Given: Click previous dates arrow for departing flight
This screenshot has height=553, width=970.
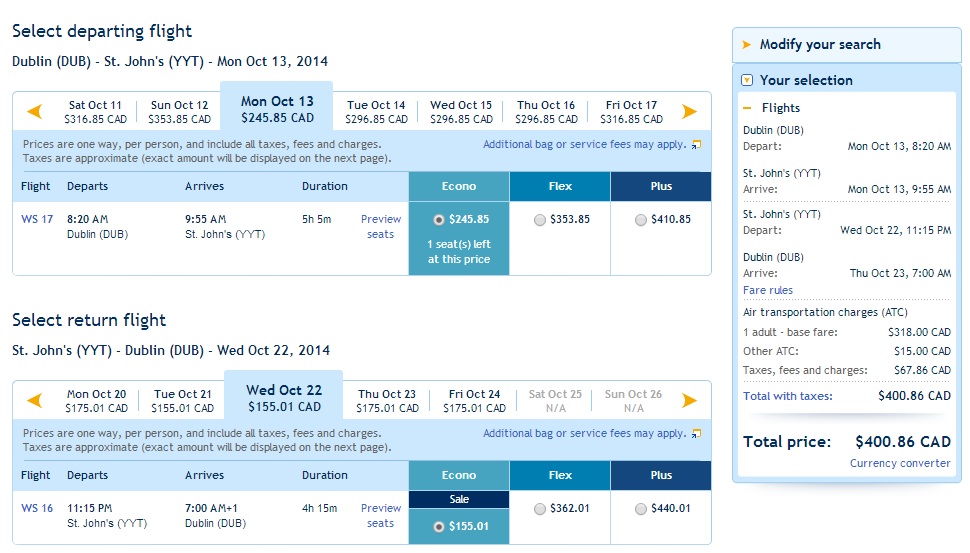Looking at the screenshot, I should pyautogui.click(x=35, y=112).
